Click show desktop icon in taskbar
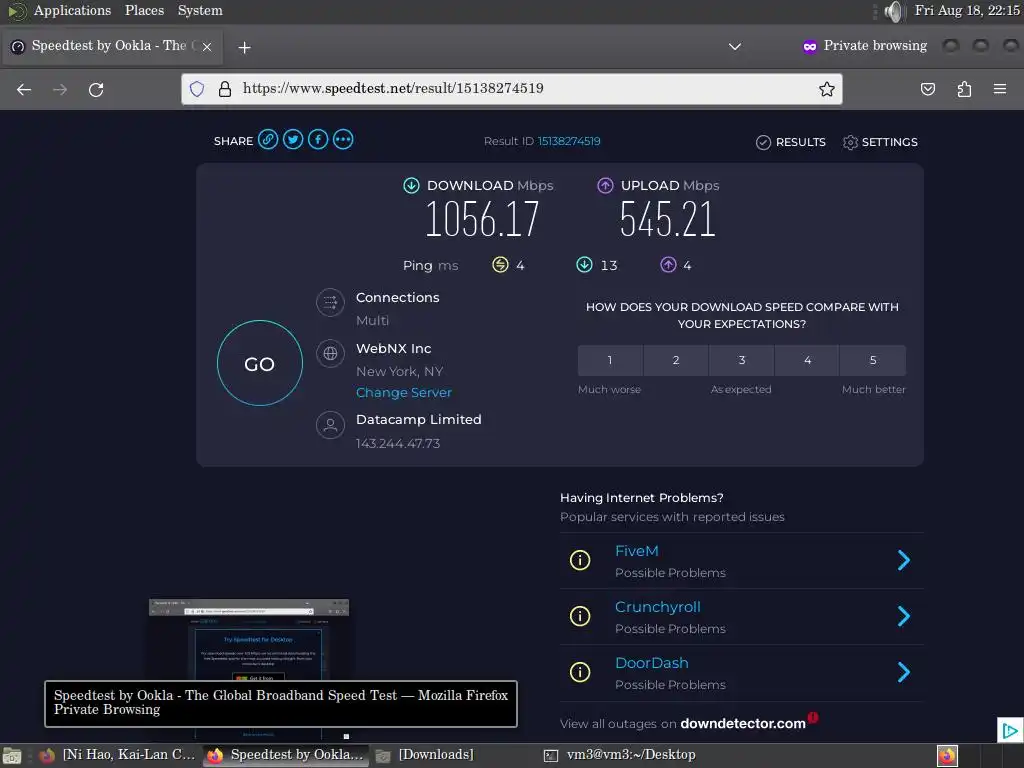Viewport: 1024px width, 768px height. coord(12,756)
